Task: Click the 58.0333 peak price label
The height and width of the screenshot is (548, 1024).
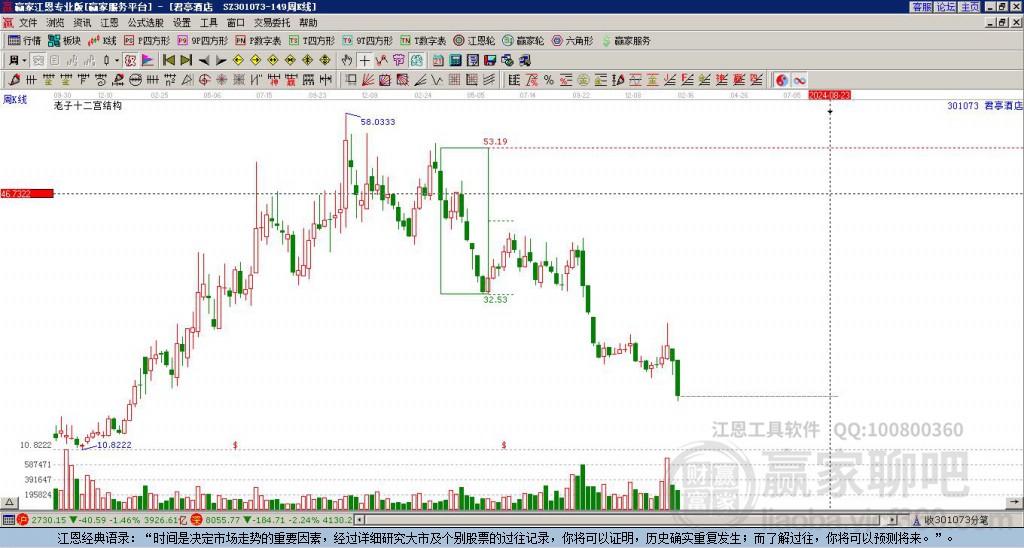Action: [x=377, y=121]
